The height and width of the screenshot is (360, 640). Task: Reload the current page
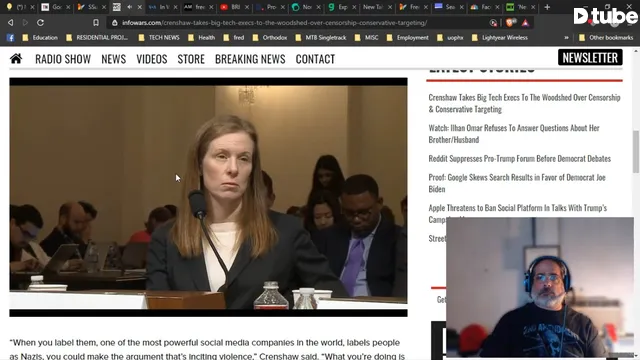coord(40,22)
